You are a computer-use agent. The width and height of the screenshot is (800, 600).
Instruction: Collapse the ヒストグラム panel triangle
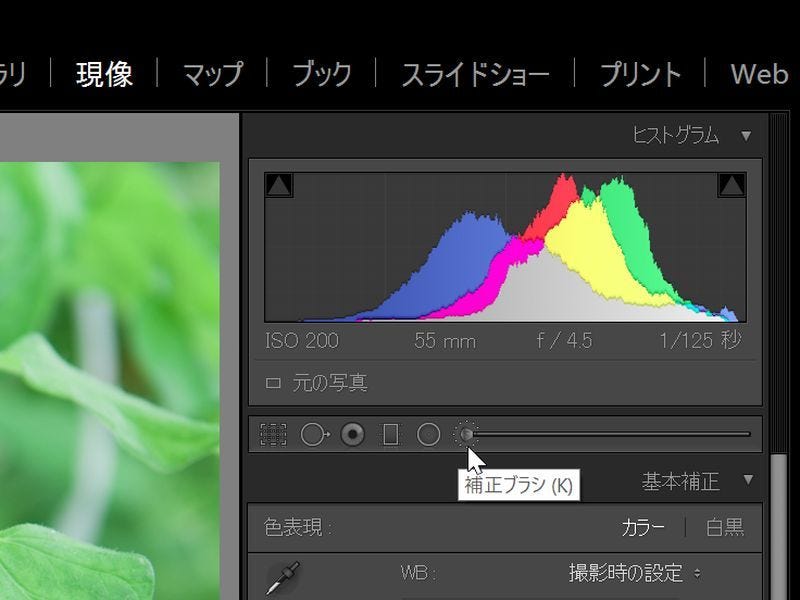point(746,136)
